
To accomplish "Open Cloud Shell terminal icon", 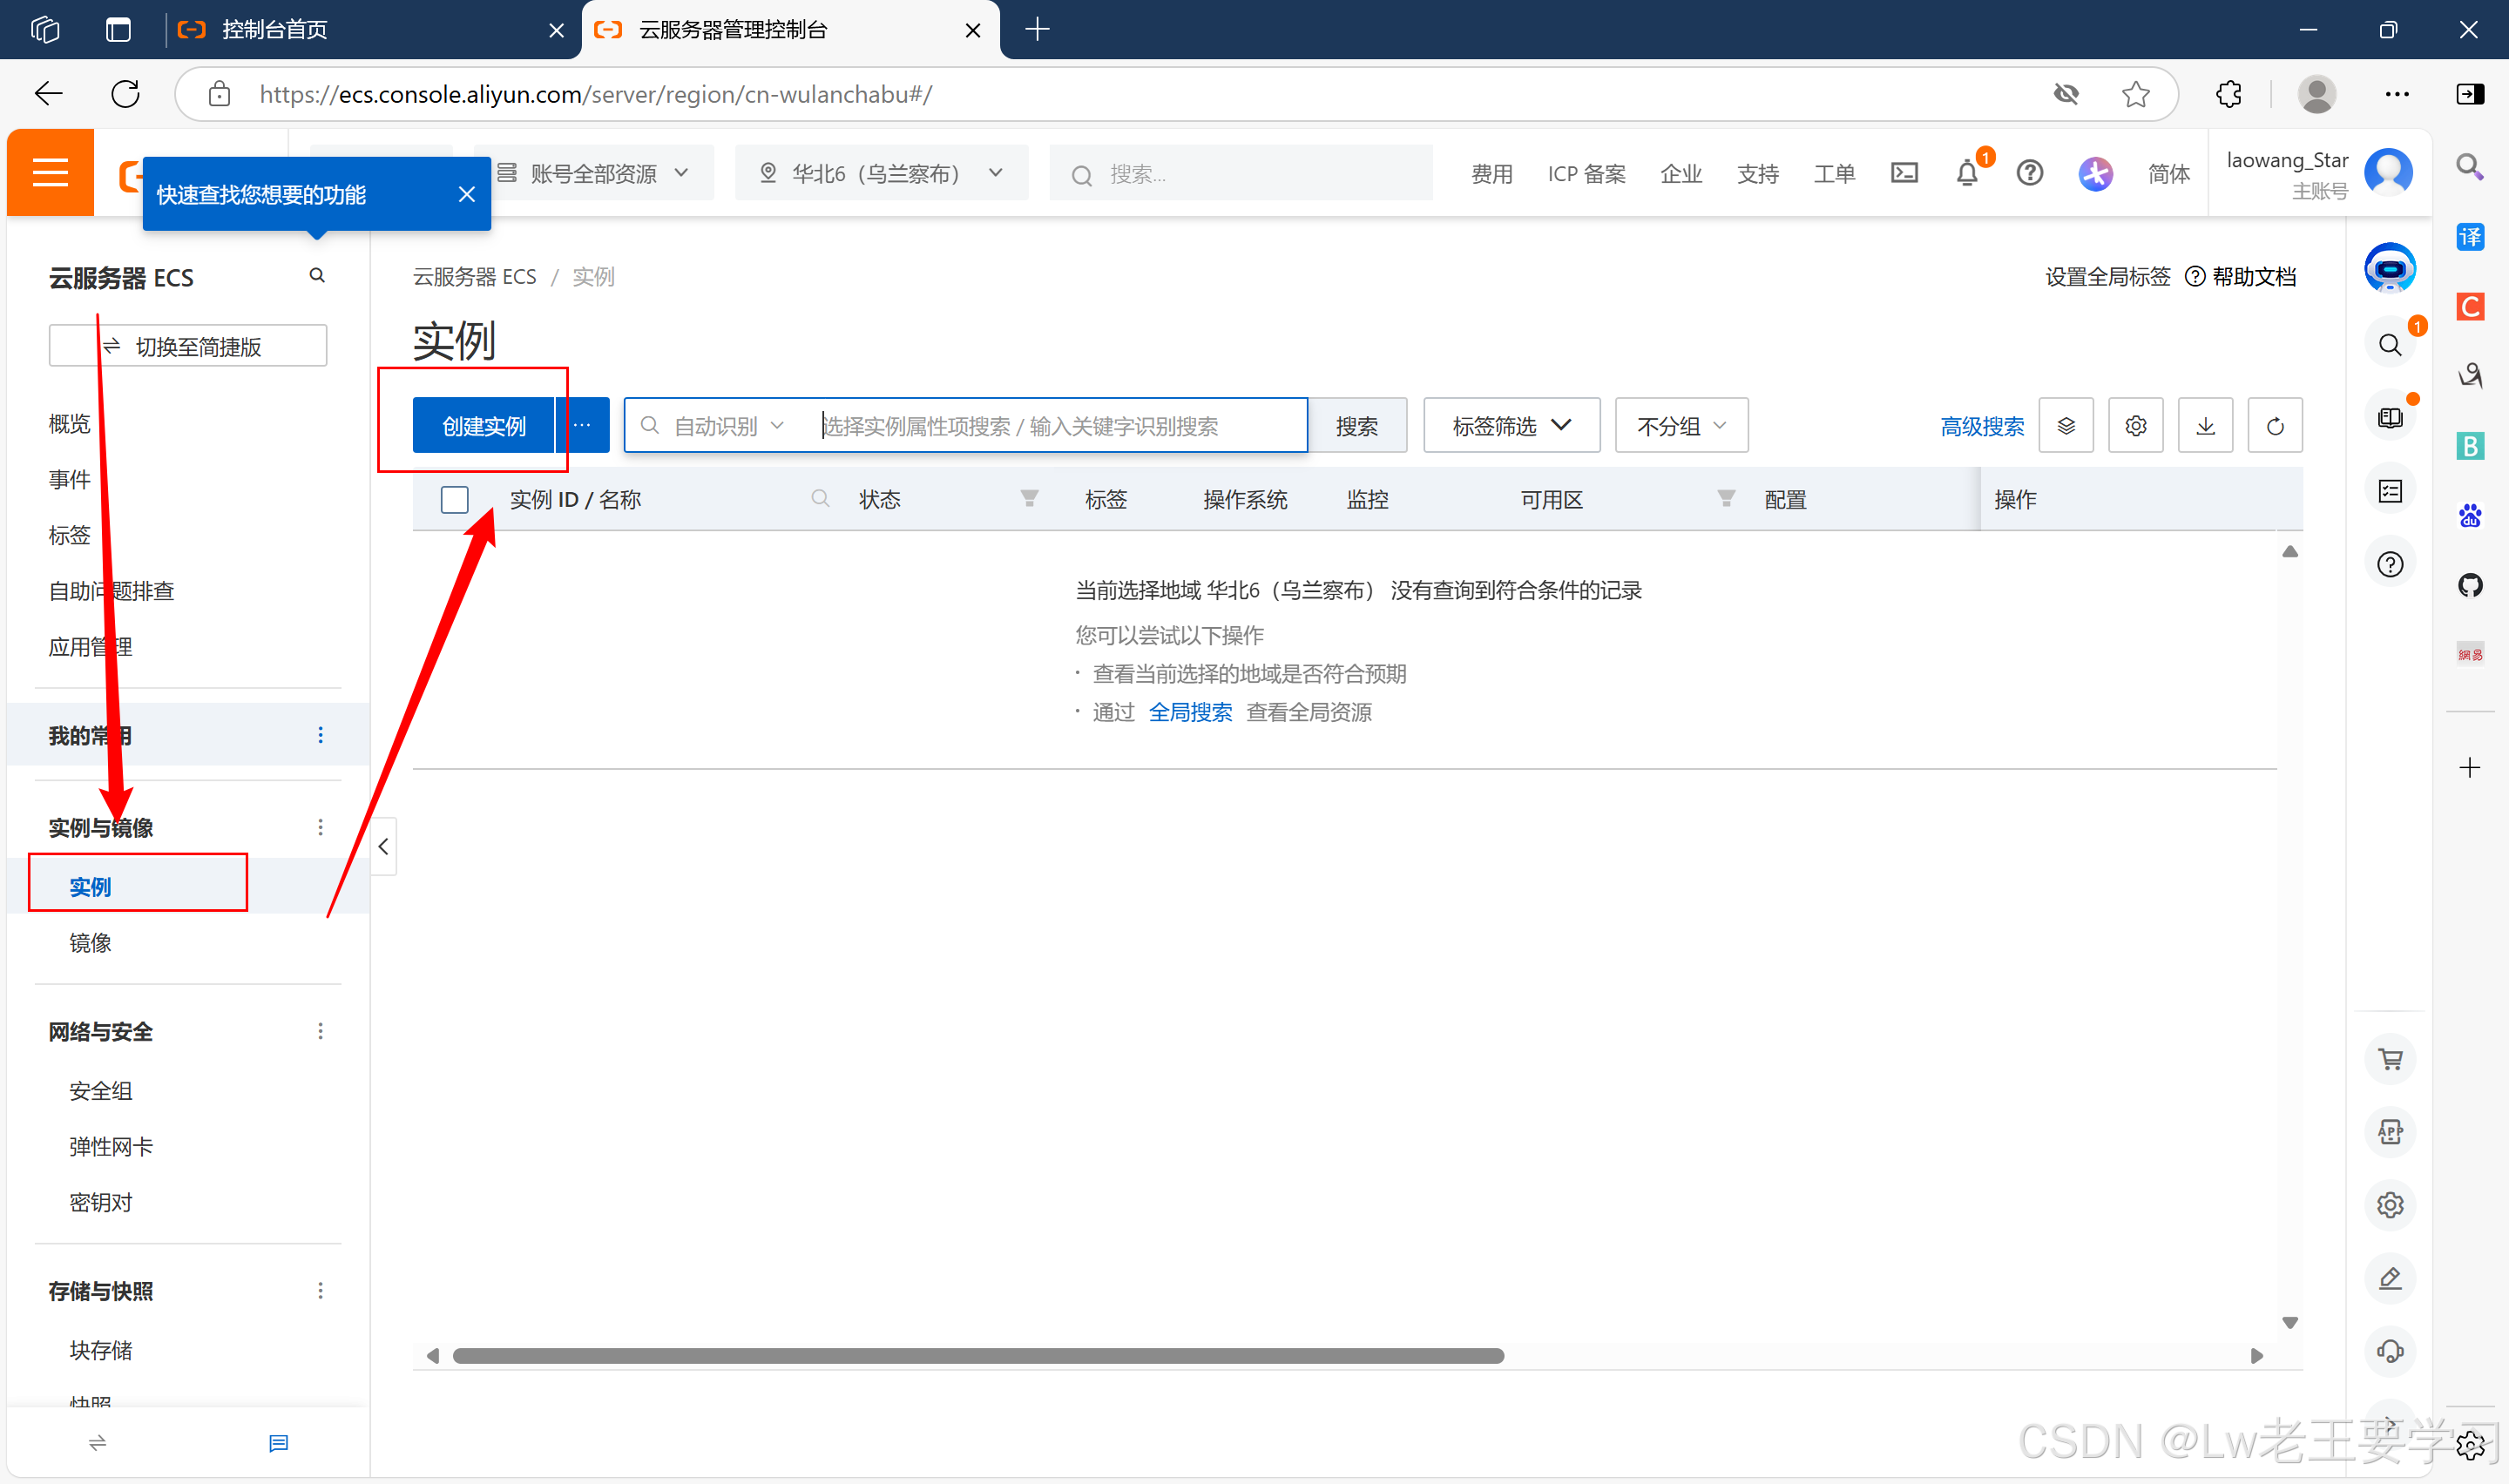I will [1904, 173].
